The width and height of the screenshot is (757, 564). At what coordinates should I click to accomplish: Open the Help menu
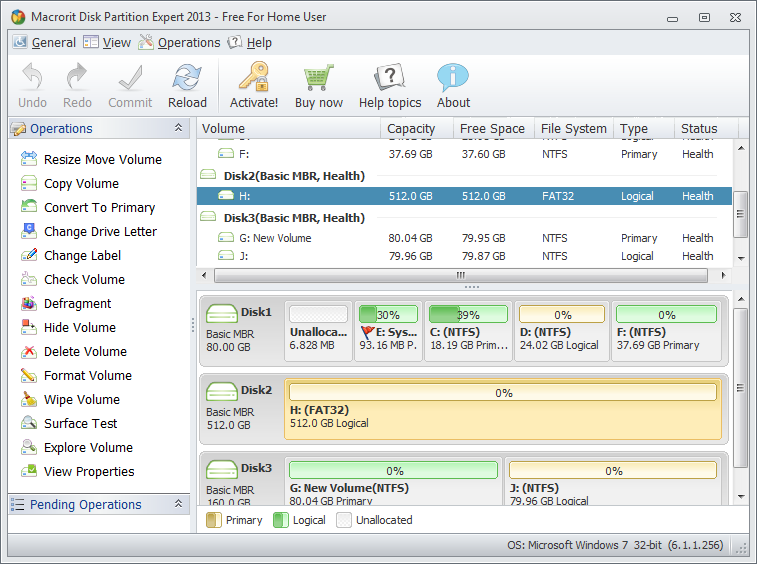[x=250, y=42]
